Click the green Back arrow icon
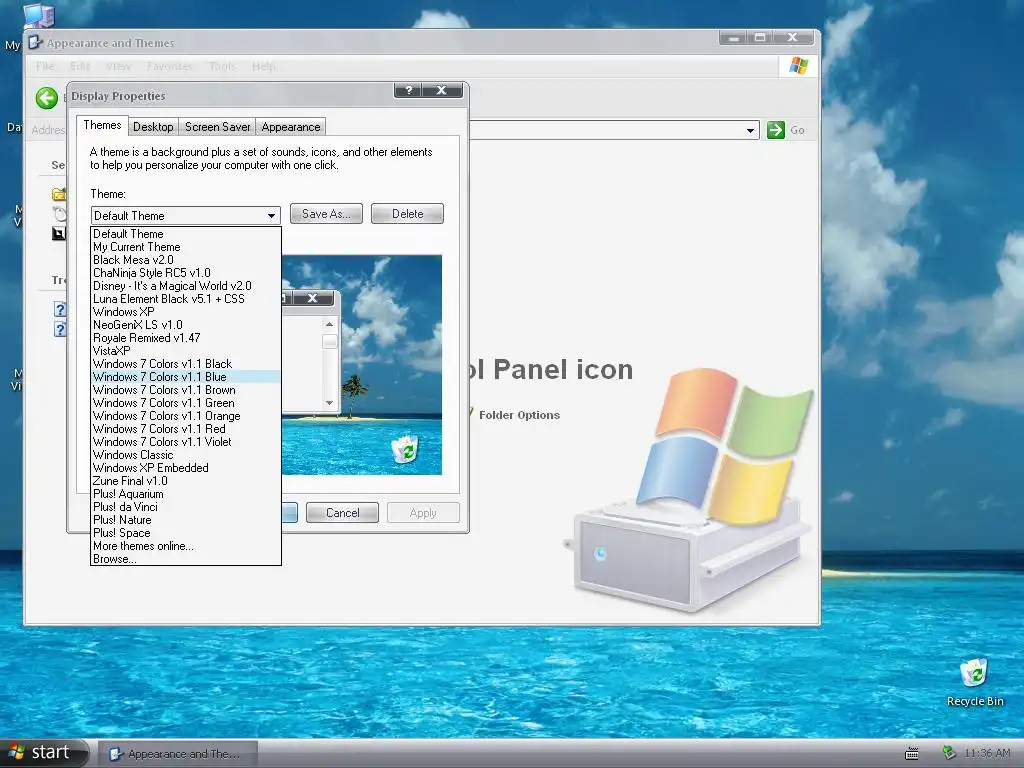1024x768 pixels. point(46,99)
